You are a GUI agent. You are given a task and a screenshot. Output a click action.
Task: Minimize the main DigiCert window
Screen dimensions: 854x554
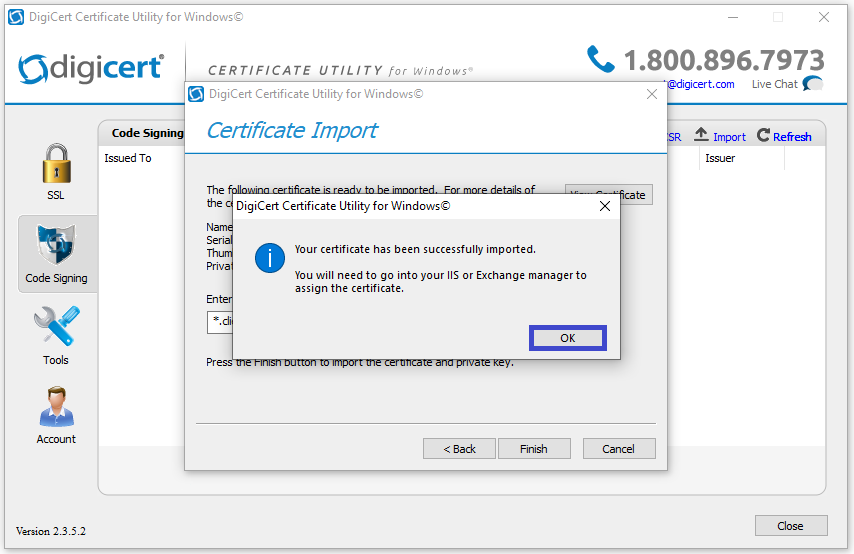(733, 17)
